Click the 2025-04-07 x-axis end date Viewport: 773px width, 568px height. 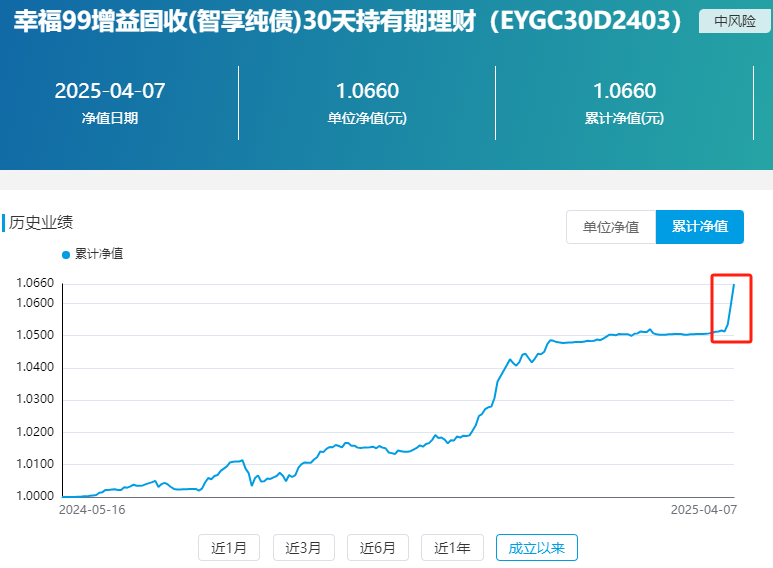(x=704, y=510)
